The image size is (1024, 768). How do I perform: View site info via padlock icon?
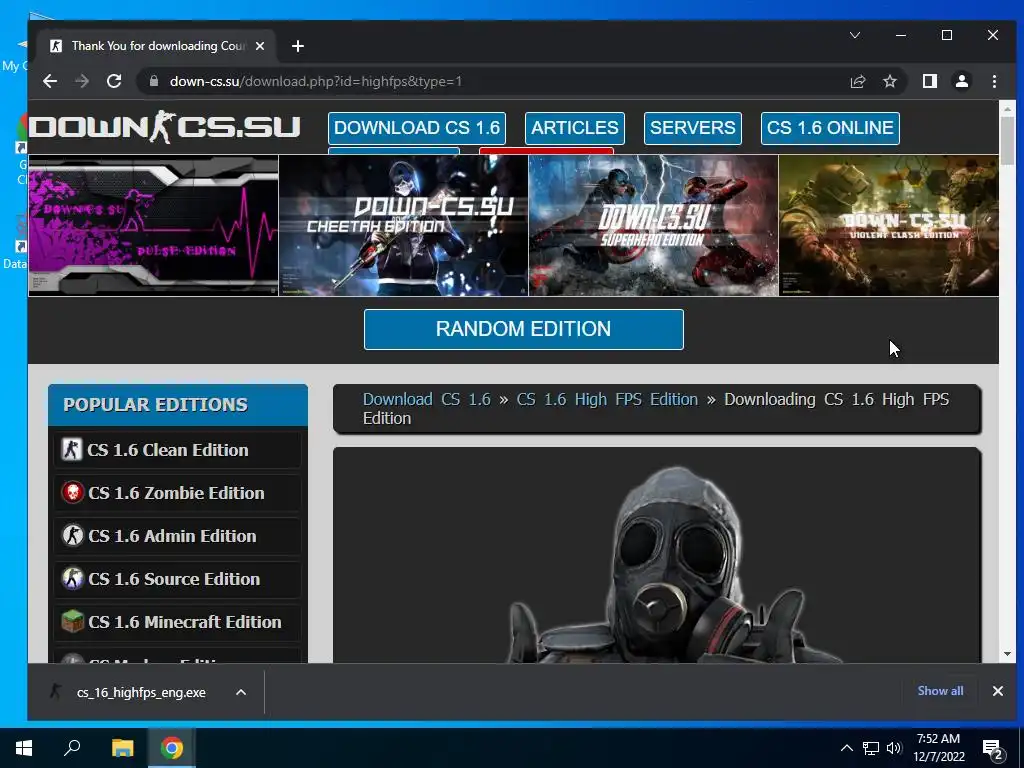pos(154,81)
